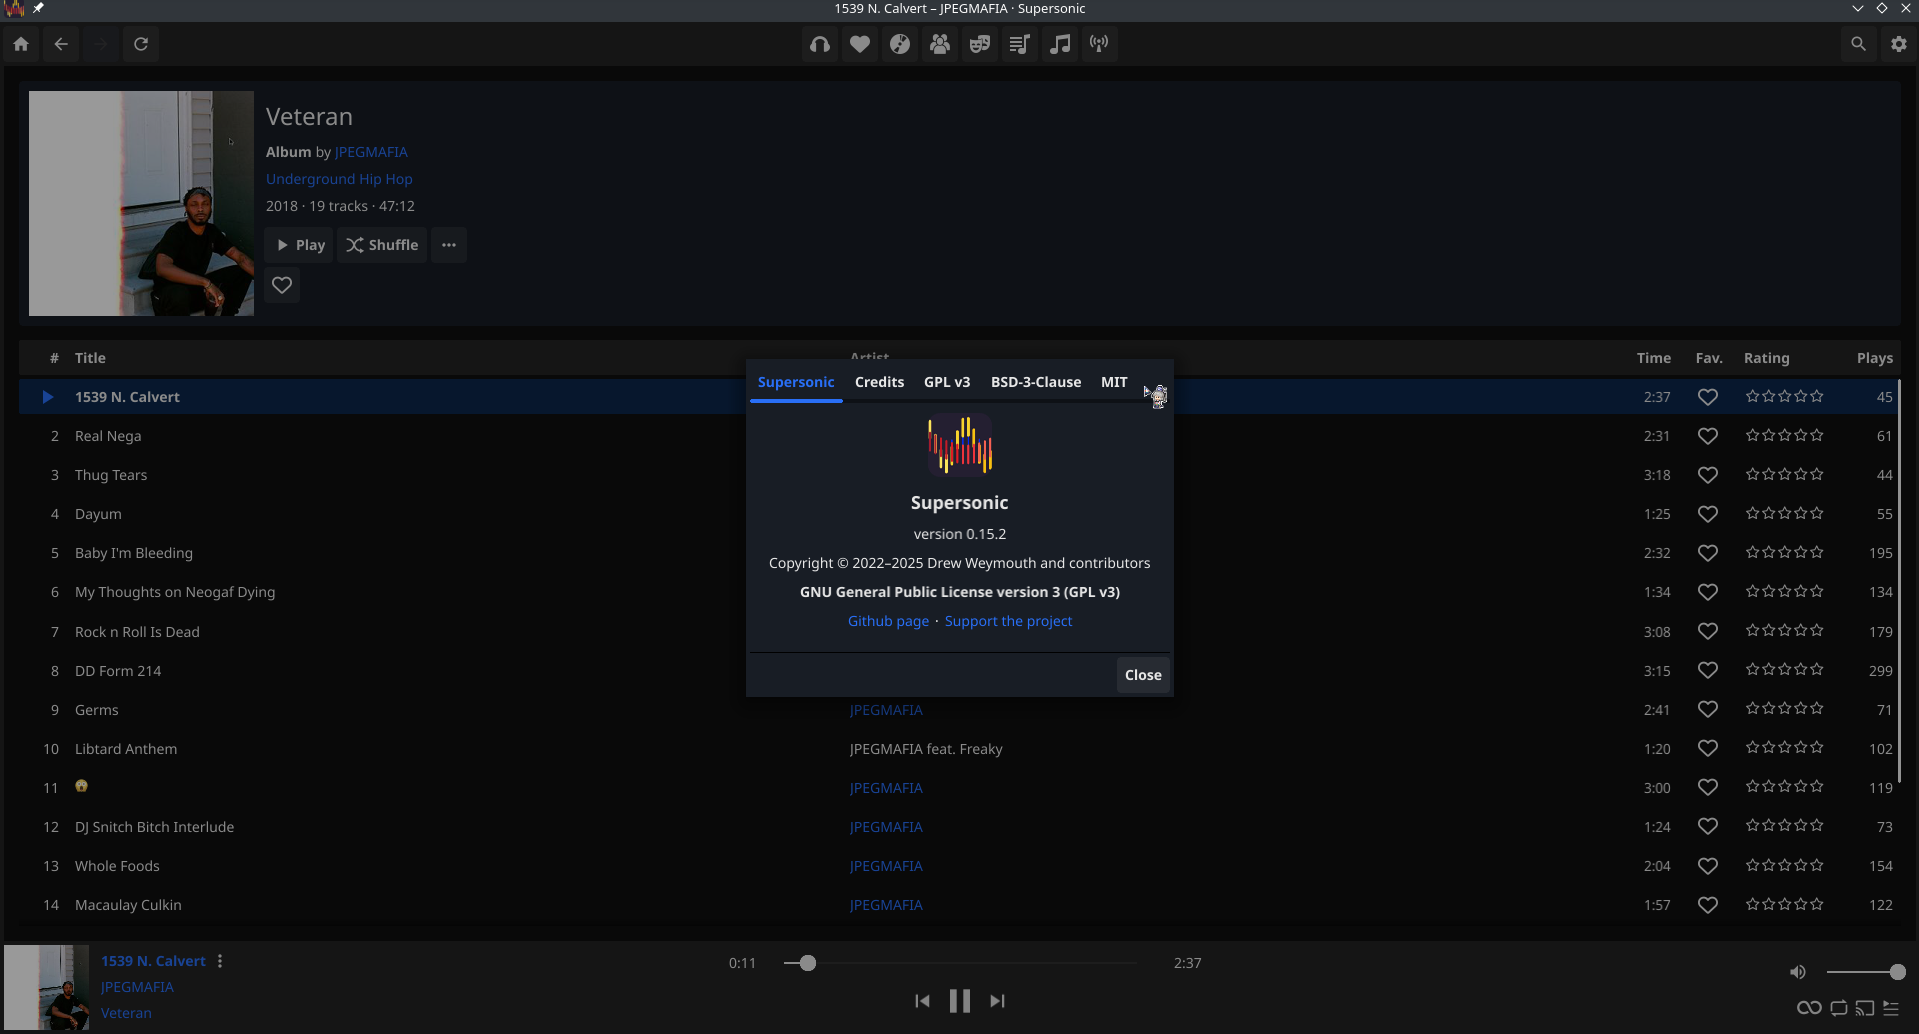Open Now Playing via headphones icon

click(x=820, y=44)
